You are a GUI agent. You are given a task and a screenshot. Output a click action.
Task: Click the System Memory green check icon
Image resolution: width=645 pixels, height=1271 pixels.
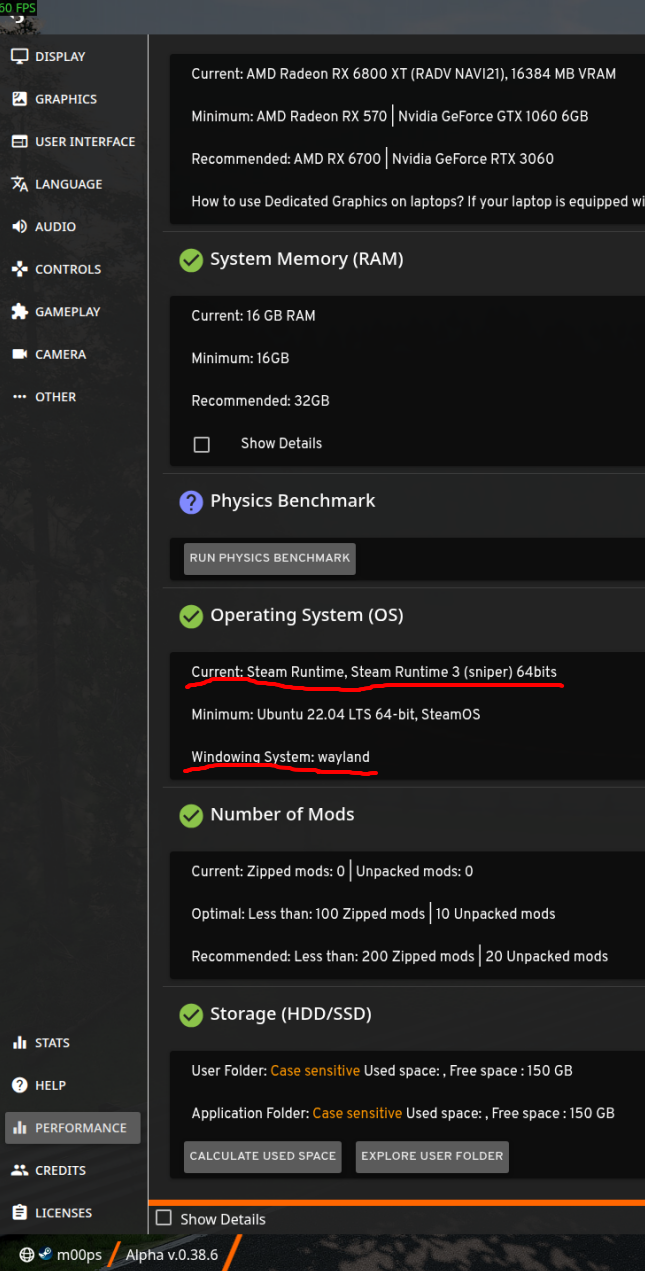click(191, 260)
